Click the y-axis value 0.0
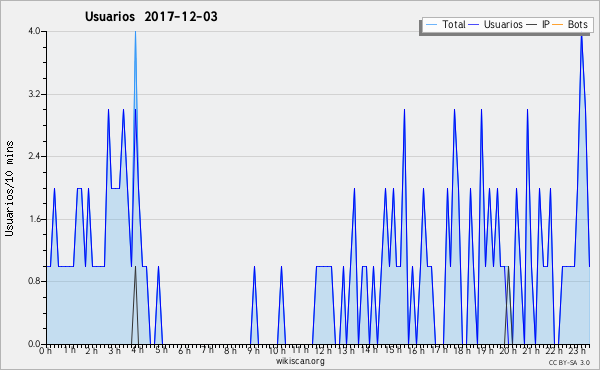This screenshot has height=370, width=600. [x=34, y=344]
